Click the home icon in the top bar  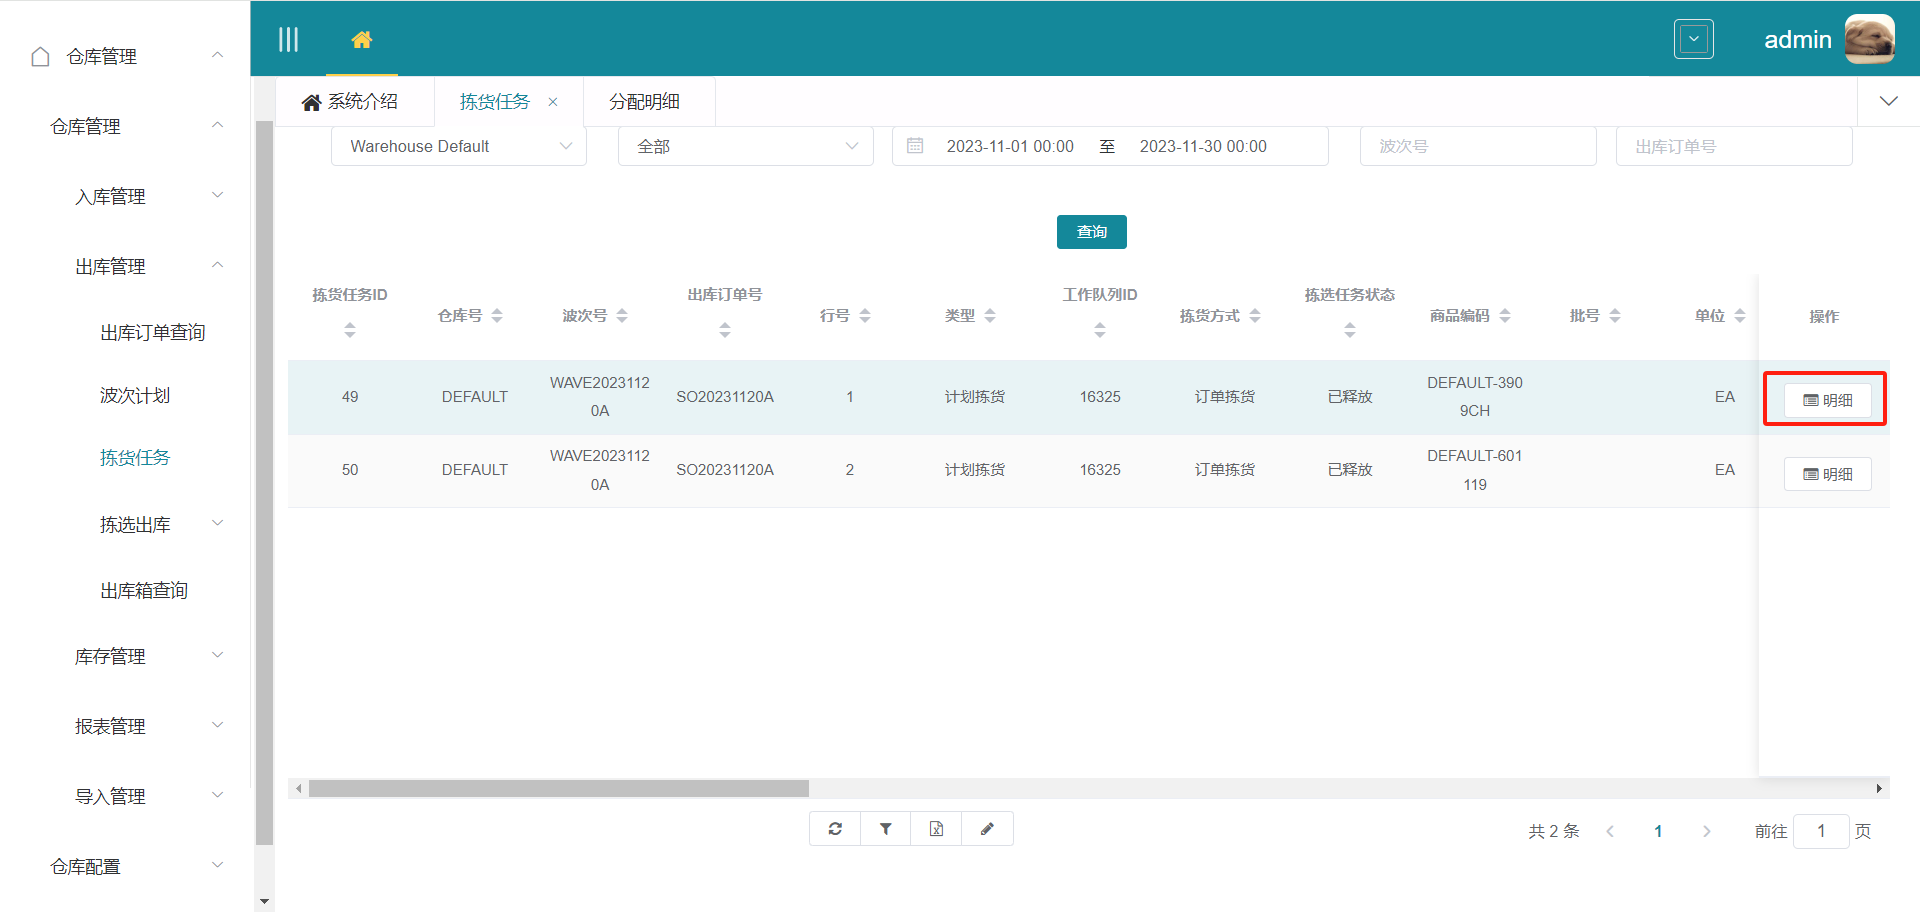(362, 42)
